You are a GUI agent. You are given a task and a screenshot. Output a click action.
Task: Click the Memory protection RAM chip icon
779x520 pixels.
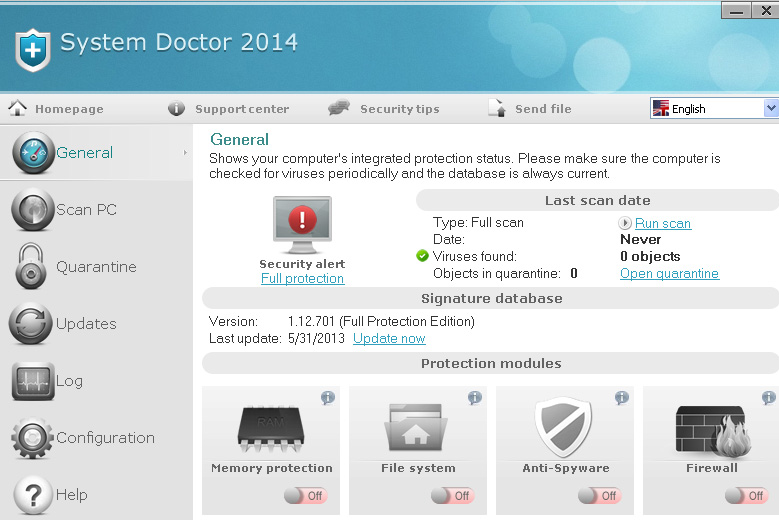pyautogui.click(x=271, y=430)
